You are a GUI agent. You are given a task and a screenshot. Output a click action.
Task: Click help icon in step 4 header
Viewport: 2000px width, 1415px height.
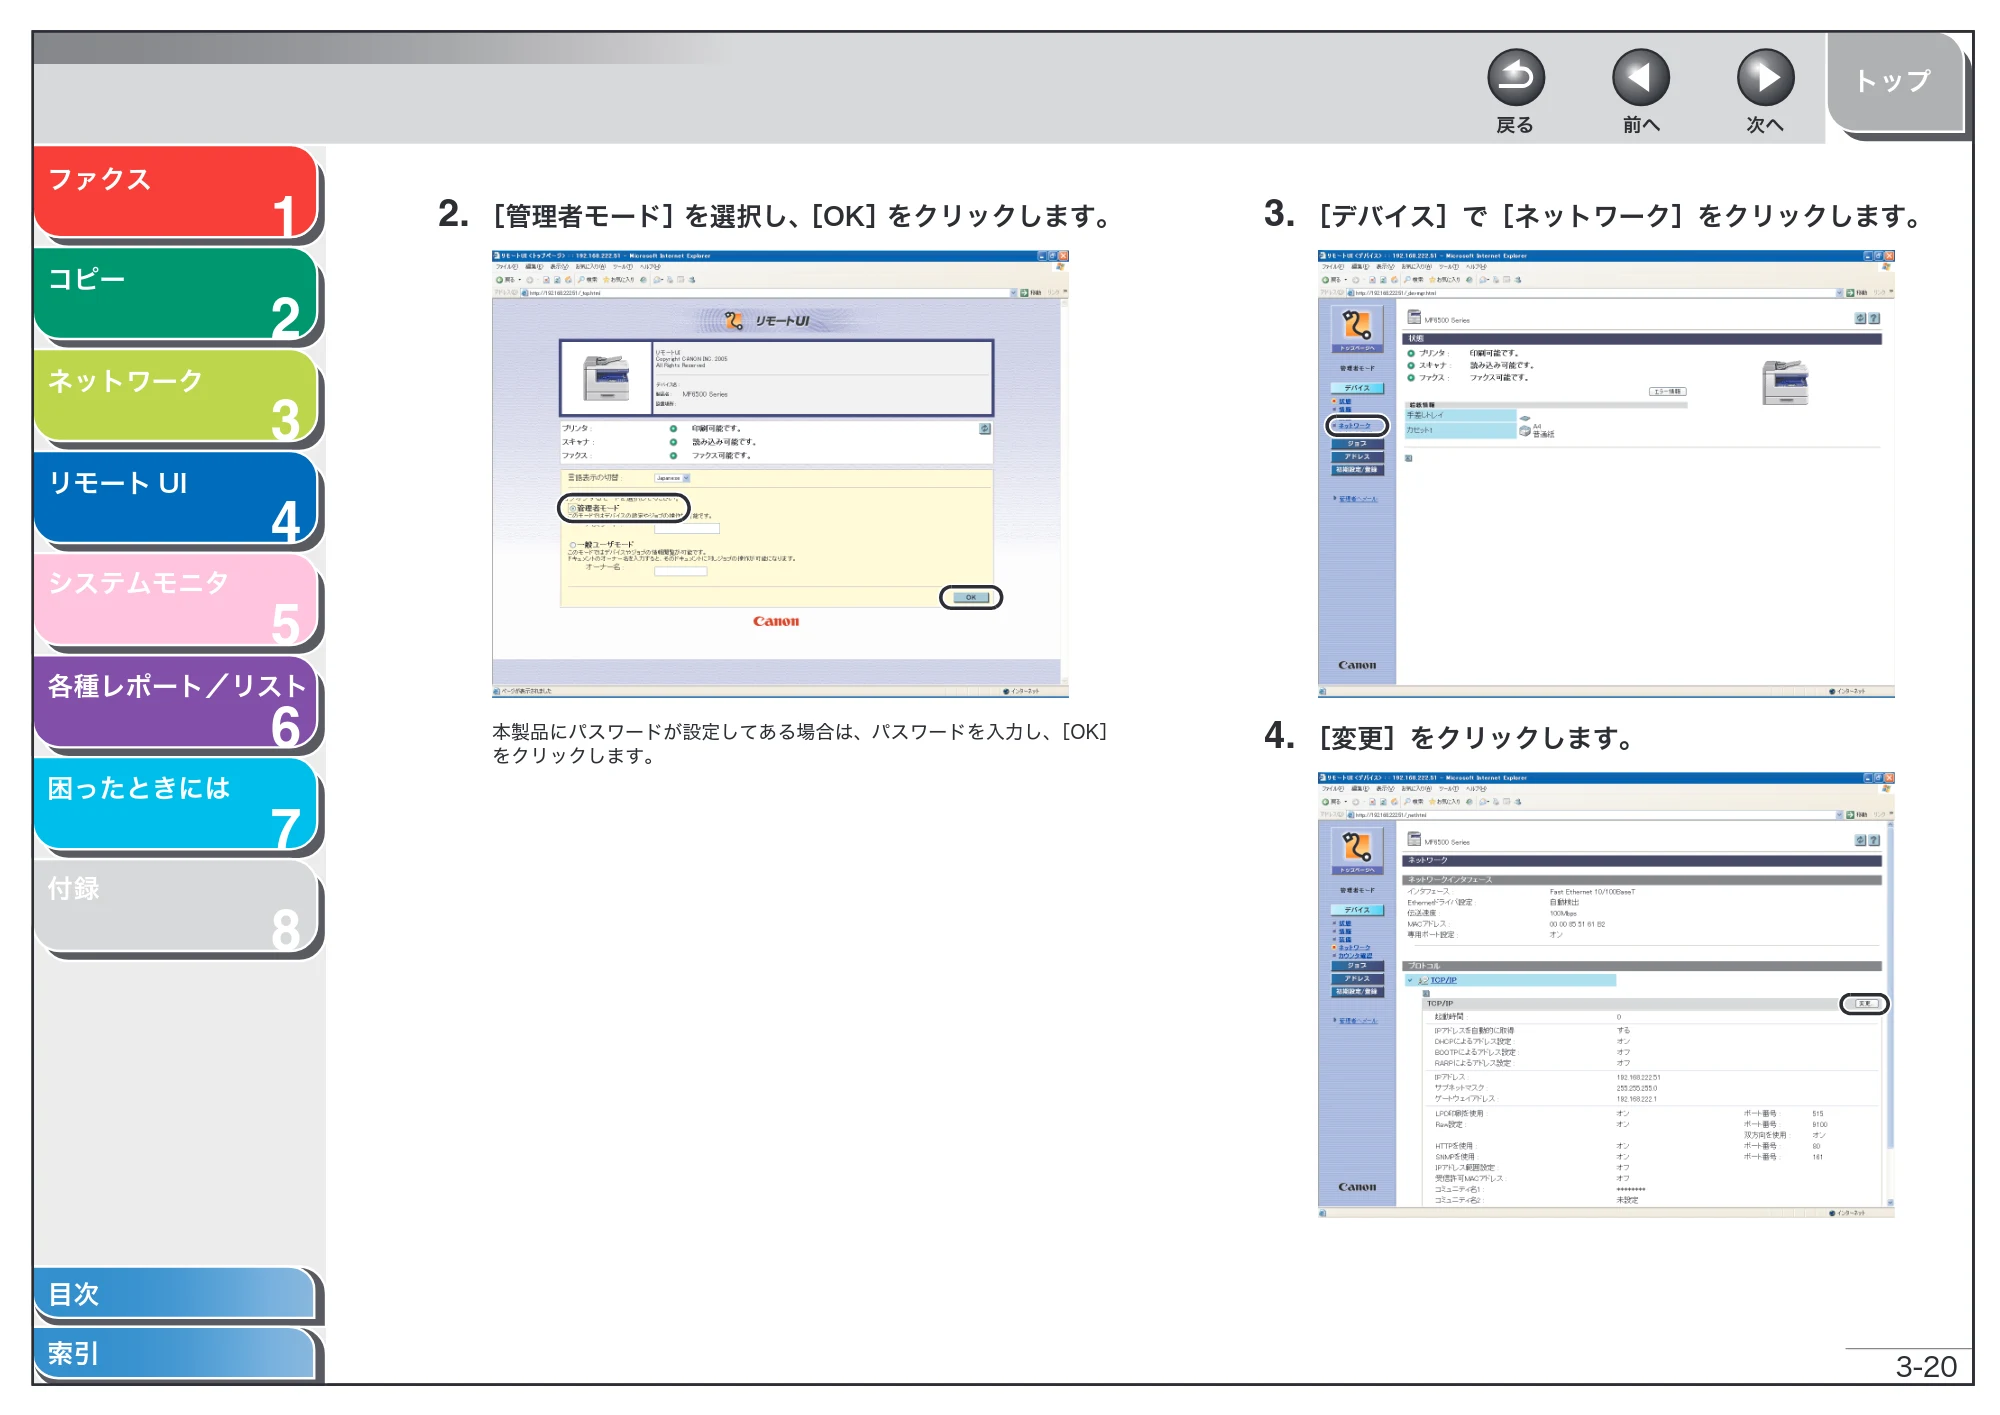coord(1874,841)
